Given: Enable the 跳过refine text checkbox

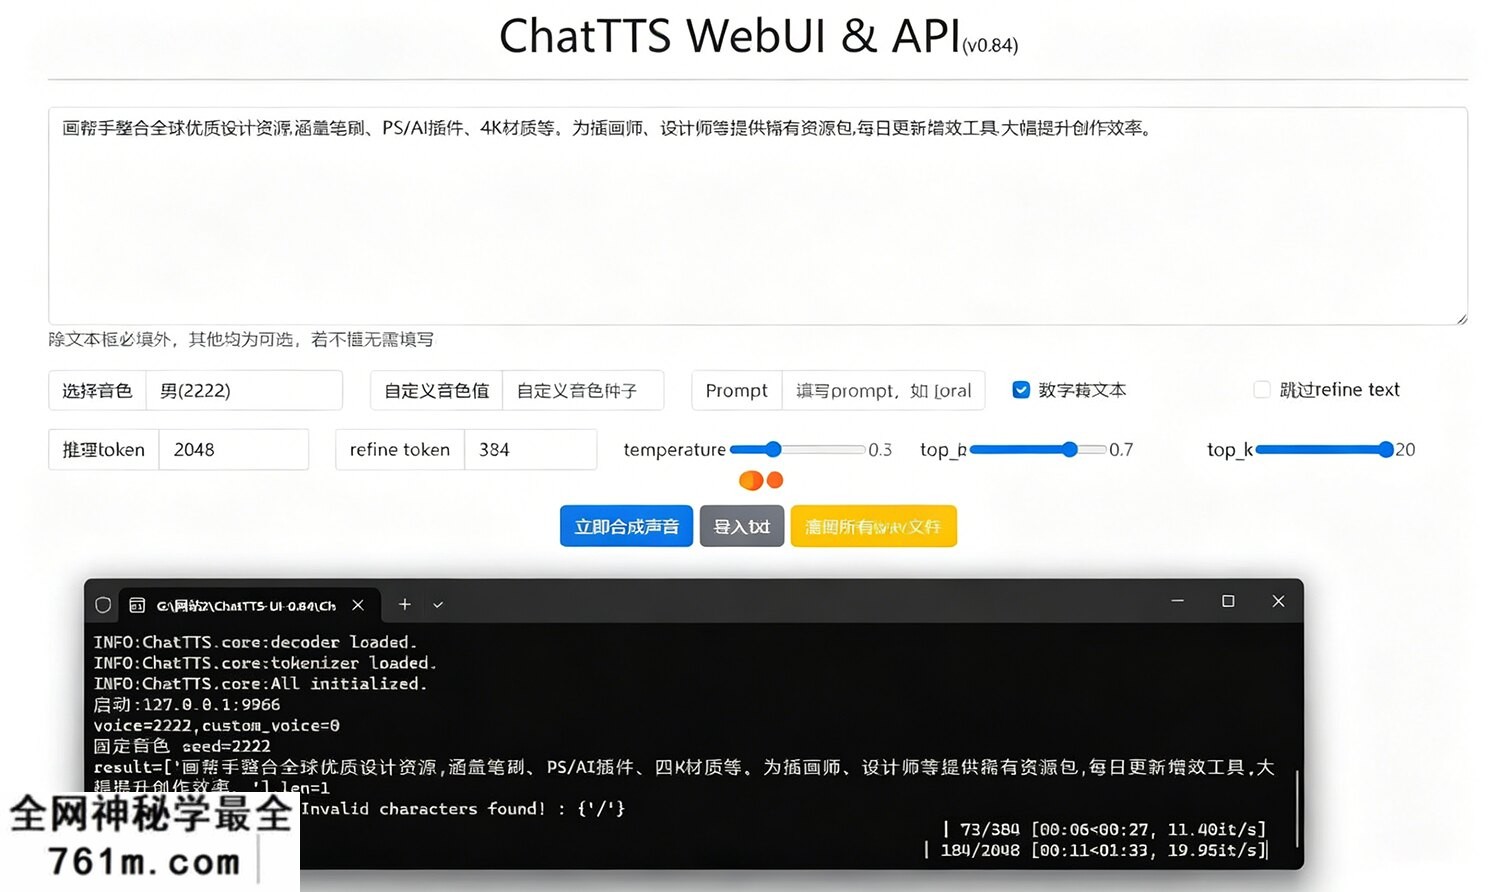Looking at the screenshot, I should coord(1262,390).
